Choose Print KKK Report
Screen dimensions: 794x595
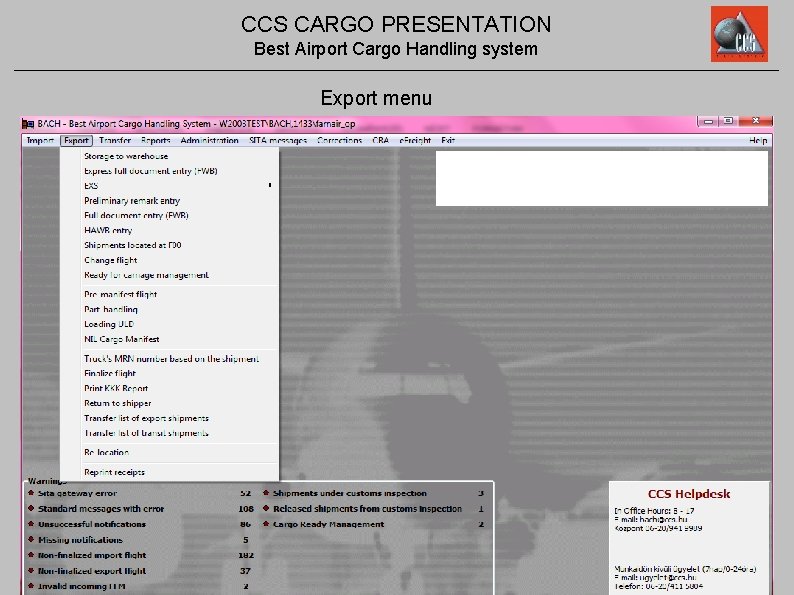(170, 388)
